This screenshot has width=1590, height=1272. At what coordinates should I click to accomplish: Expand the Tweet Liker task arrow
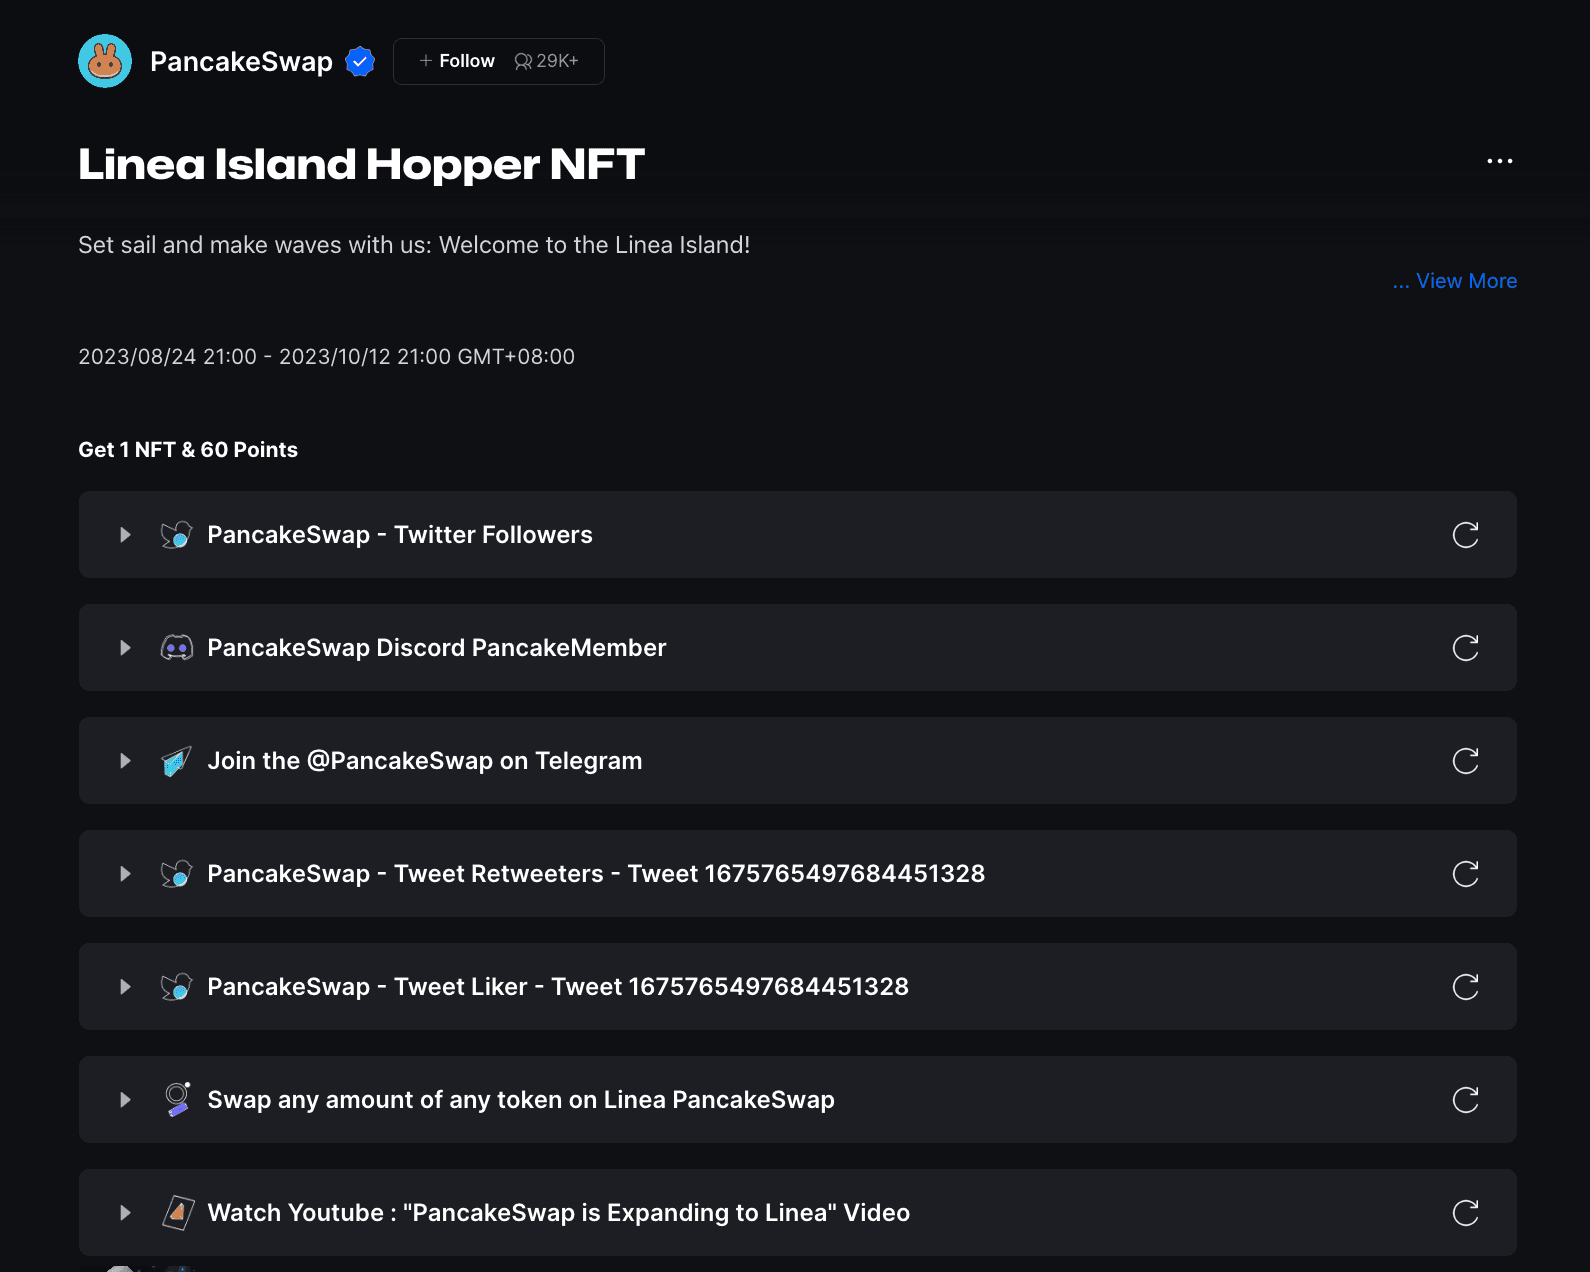point(125,987)
